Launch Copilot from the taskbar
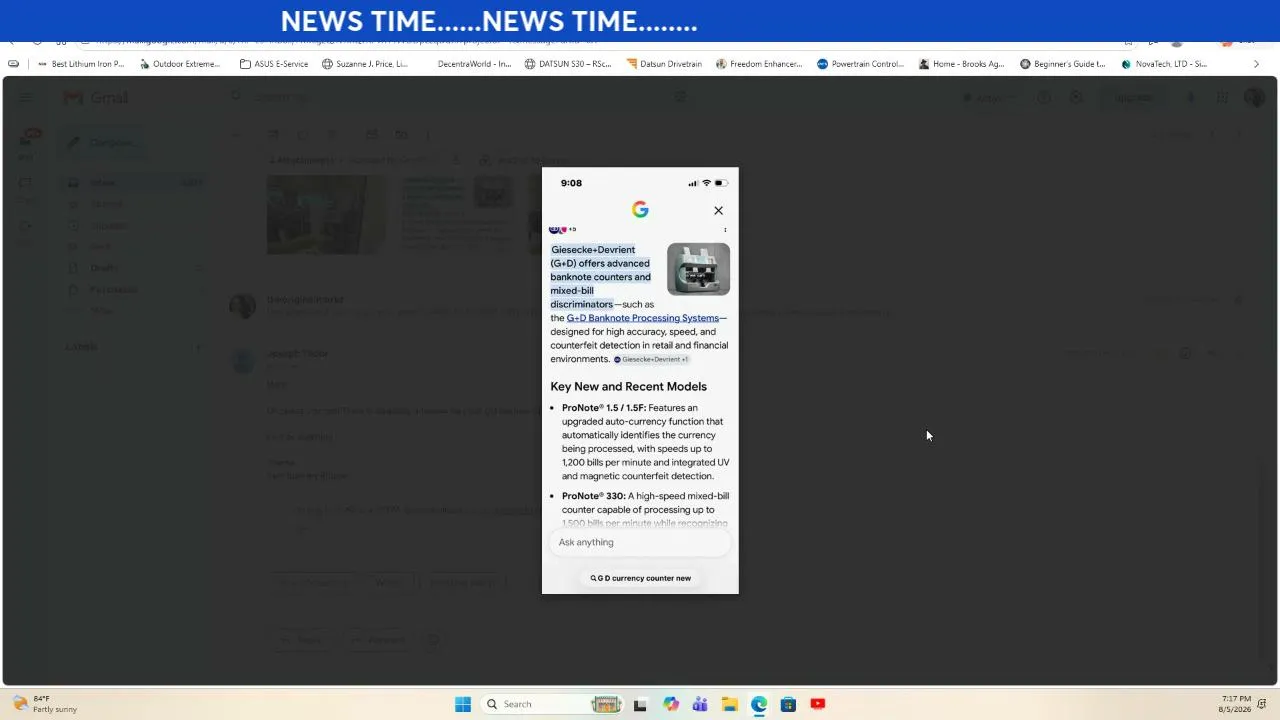 click(x=671, y=704)
